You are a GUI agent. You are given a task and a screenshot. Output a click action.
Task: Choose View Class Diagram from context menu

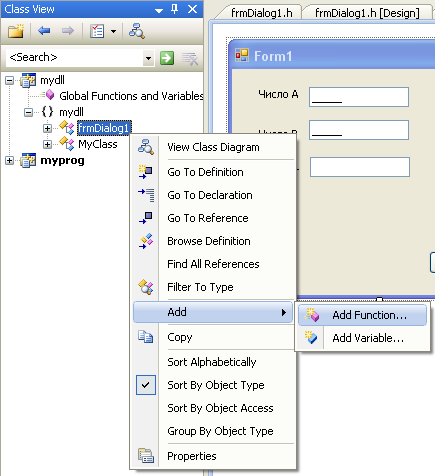click(x=213, y=147)
